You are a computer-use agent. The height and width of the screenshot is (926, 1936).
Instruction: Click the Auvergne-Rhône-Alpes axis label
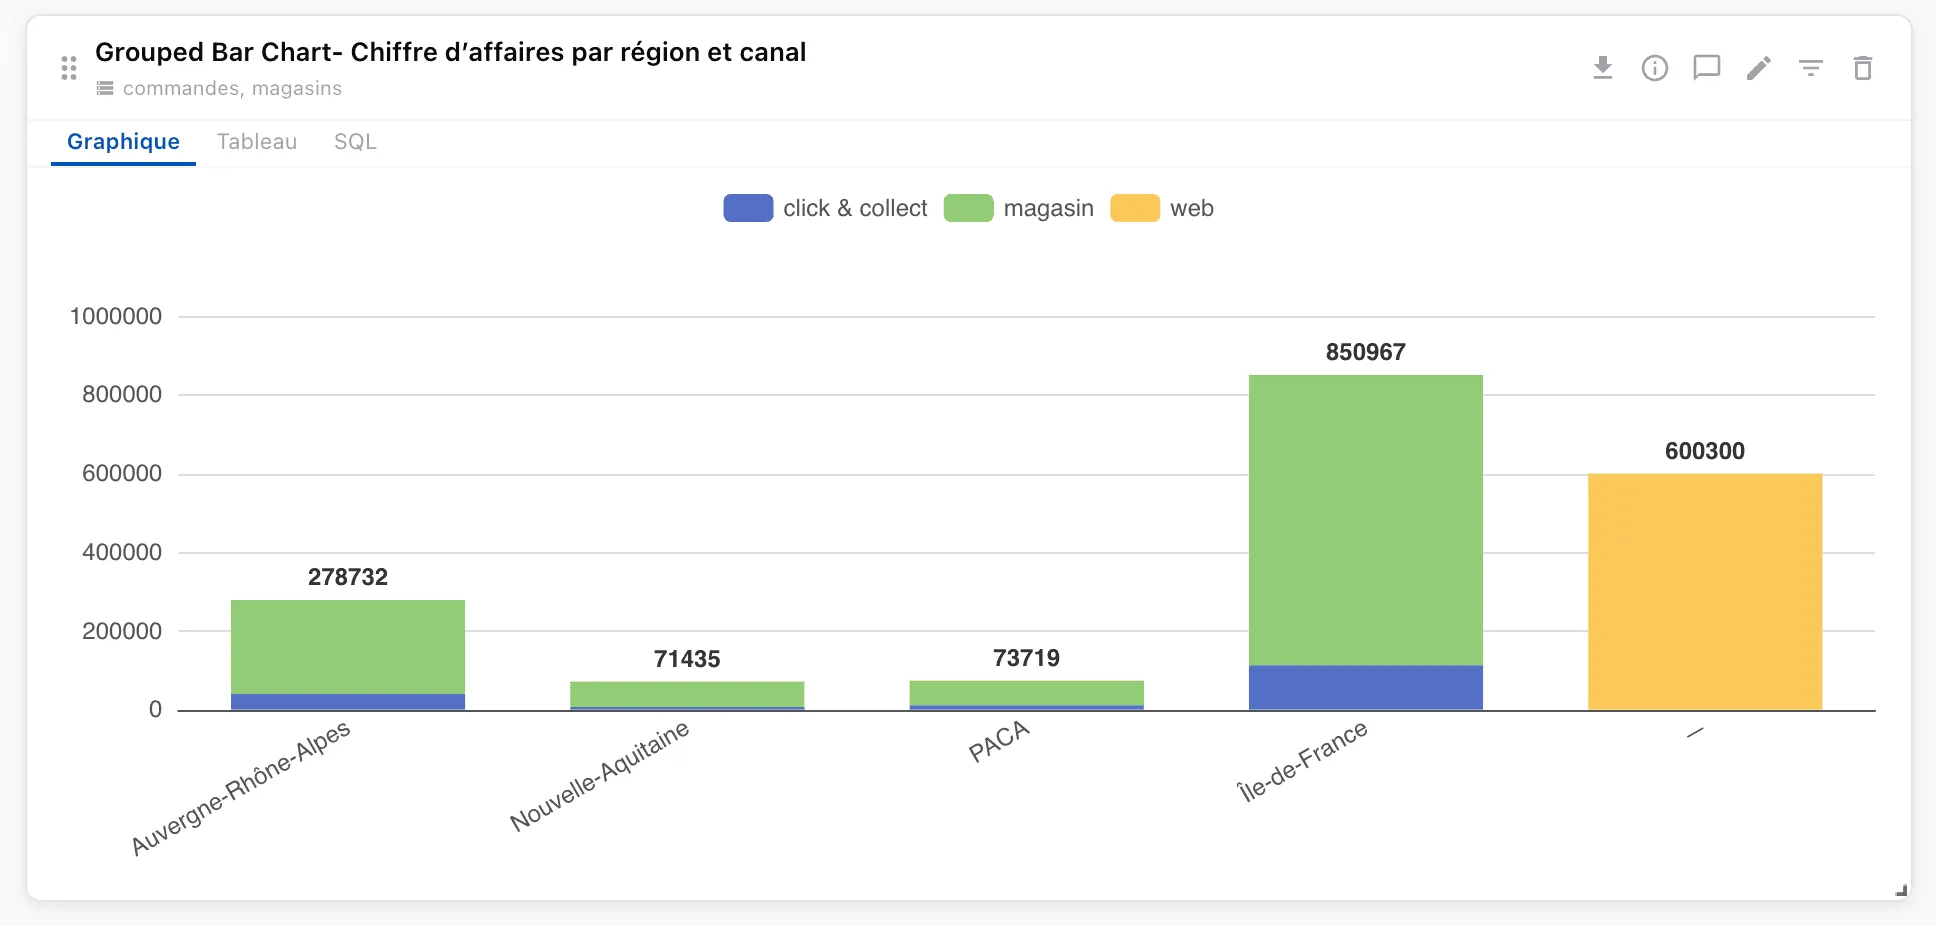(241, 788)
